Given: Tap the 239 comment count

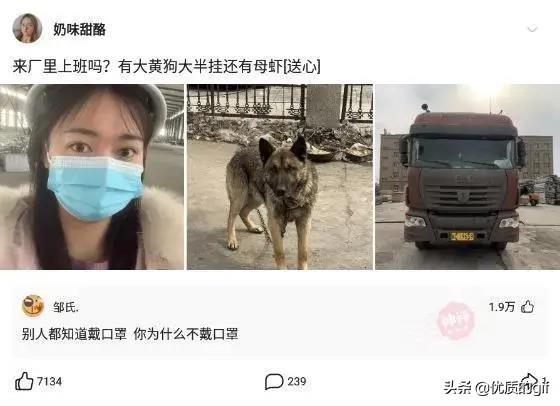Looking at the screenshot, I should (x=297, y=381).
